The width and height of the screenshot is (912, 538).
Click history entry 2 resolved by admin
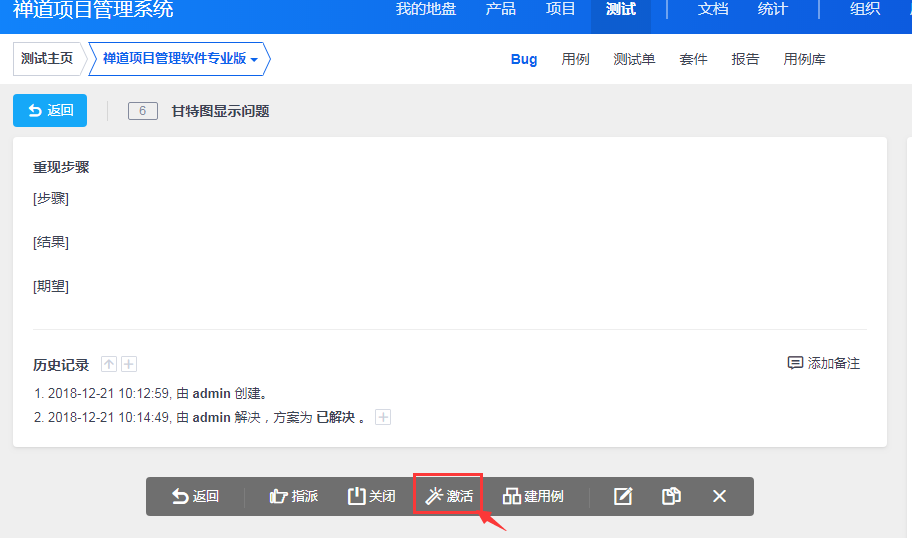(200, 418)
